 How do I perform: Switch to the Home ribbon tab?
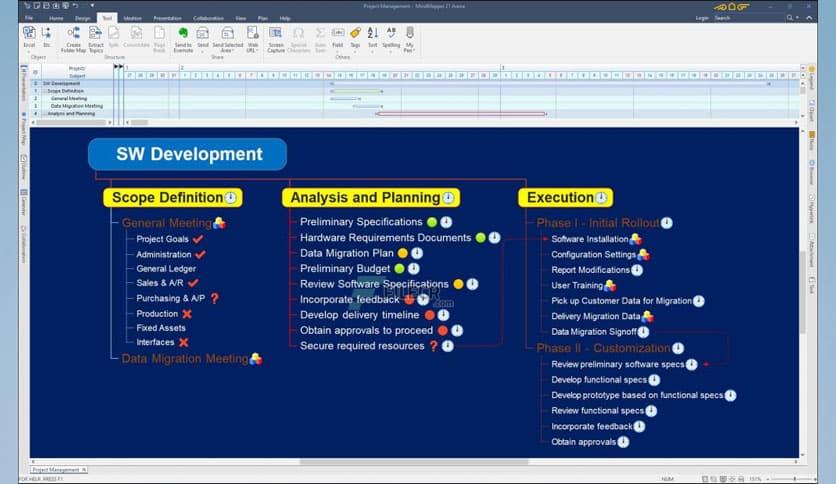[56, 18]
